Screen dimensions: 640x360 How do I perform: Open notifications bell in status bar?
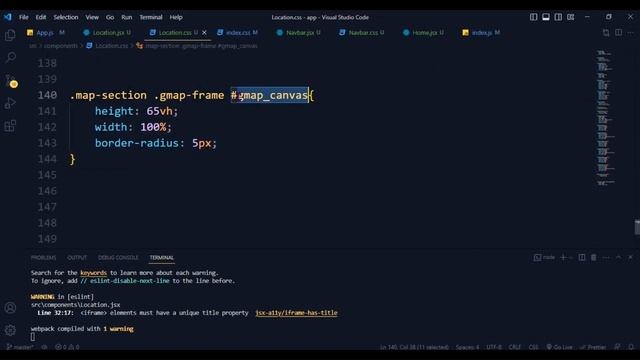click(631, 347)
